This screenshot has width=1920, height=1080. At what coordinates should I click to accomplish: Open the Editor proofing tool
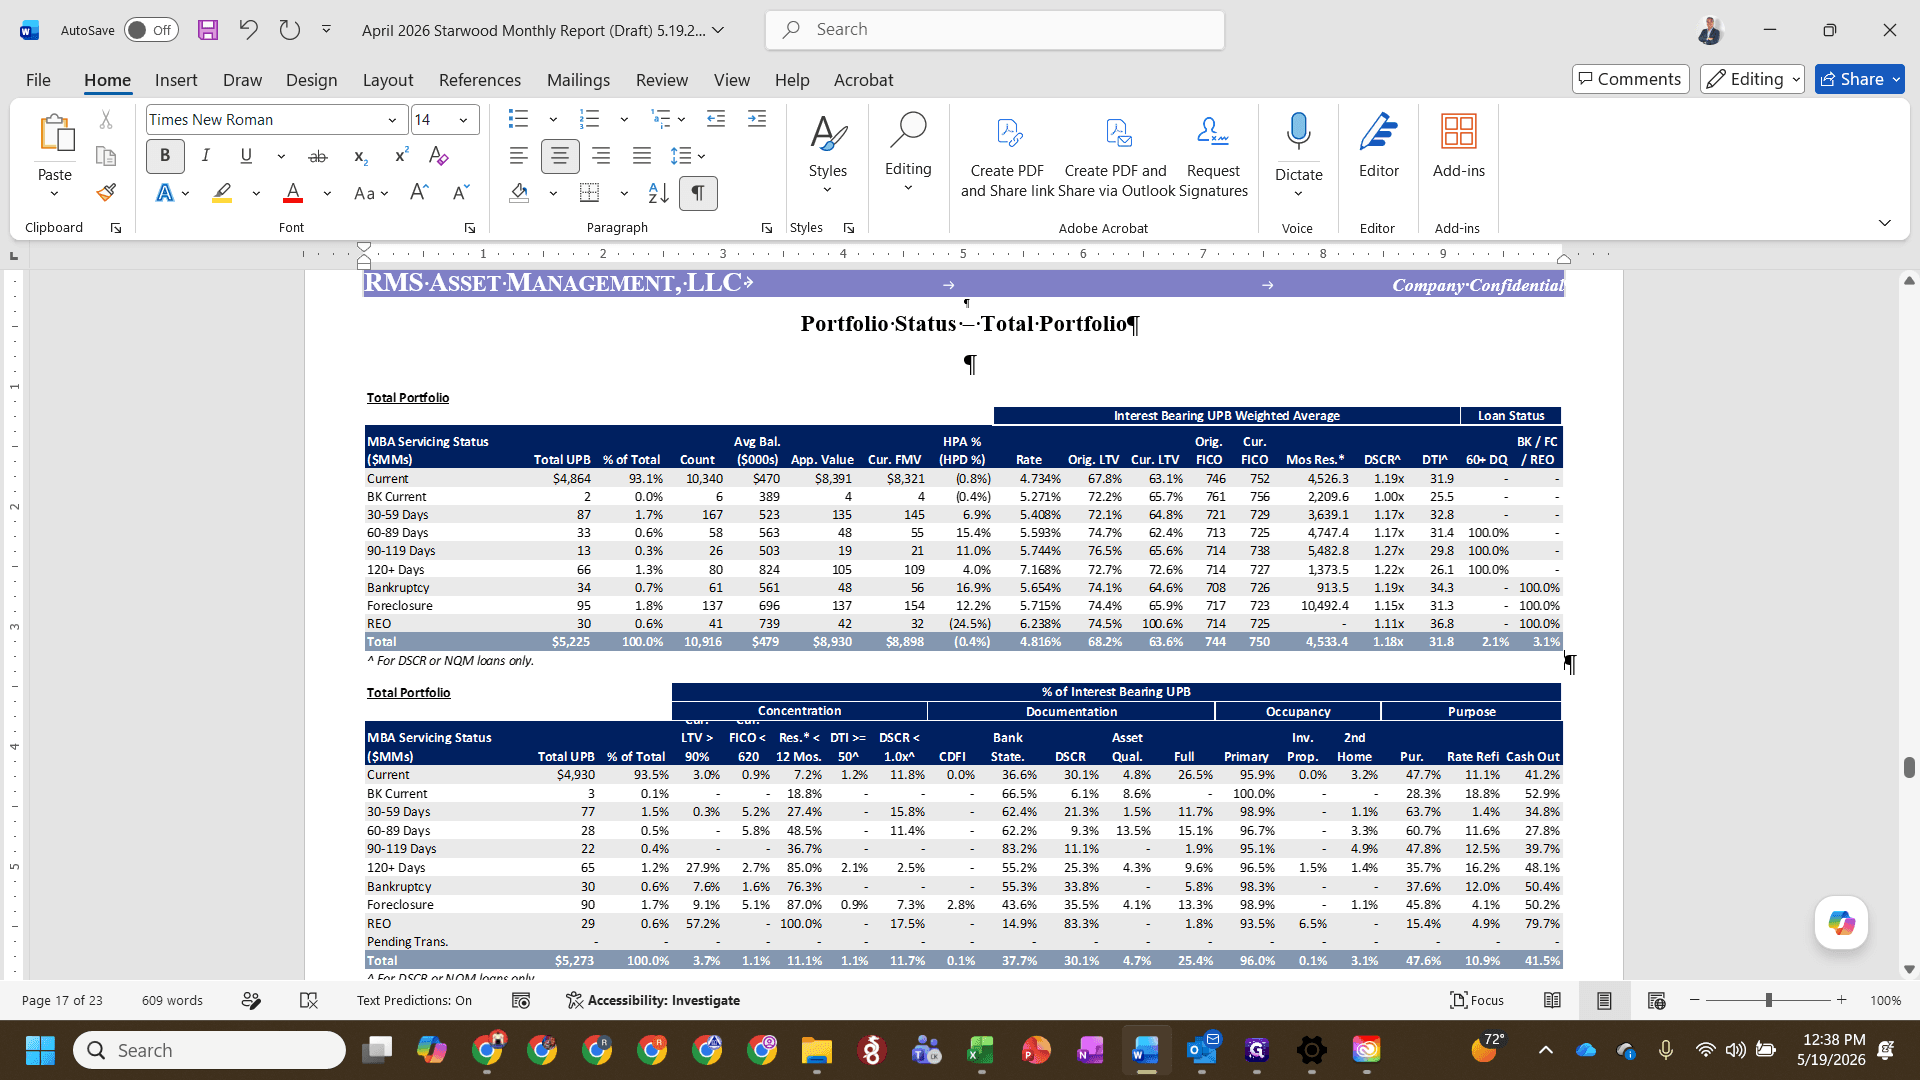tap(1378, 145)
